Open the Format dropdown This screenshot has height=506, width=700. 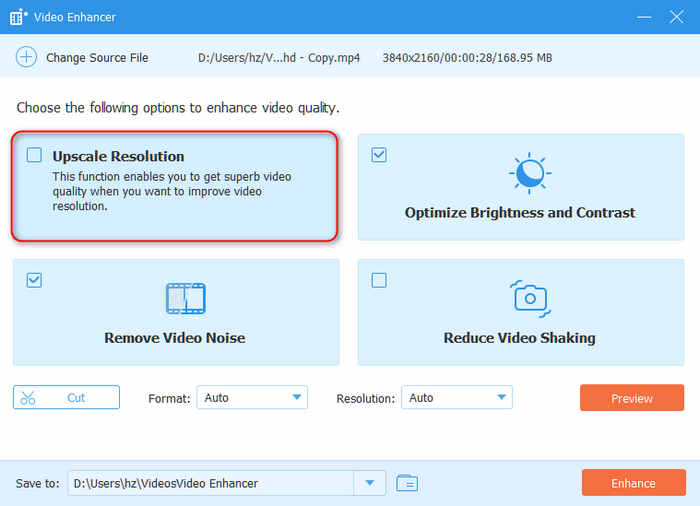252,397
